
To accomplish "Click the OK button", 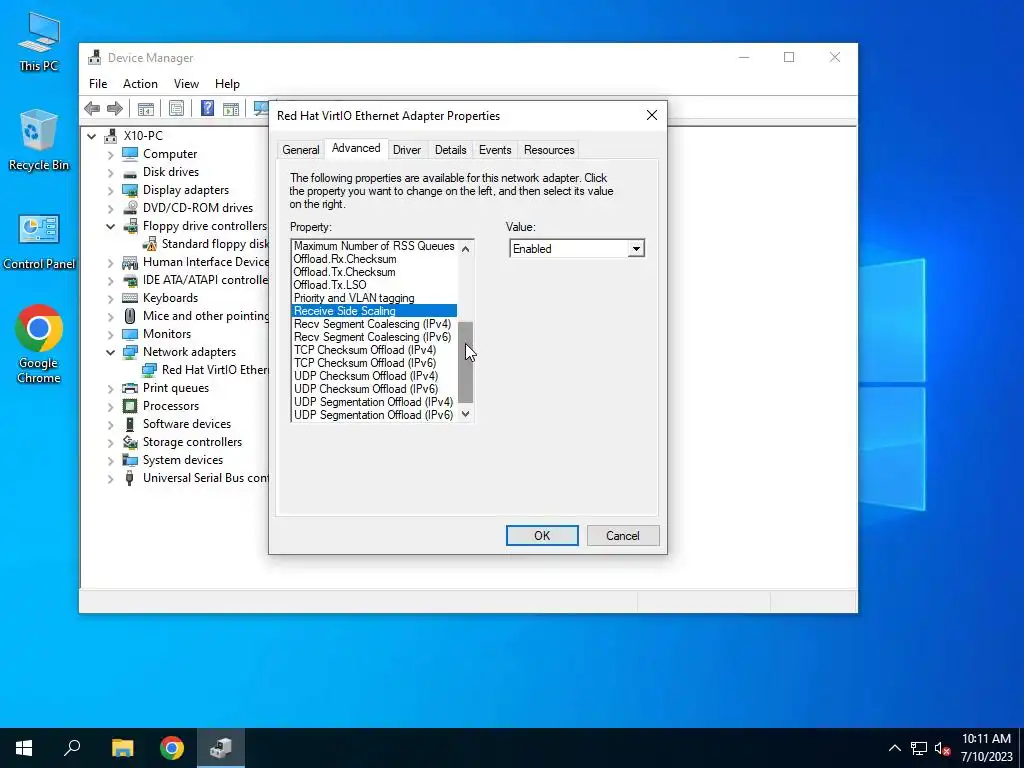I will pyautogui.click(x=542, y=536).
